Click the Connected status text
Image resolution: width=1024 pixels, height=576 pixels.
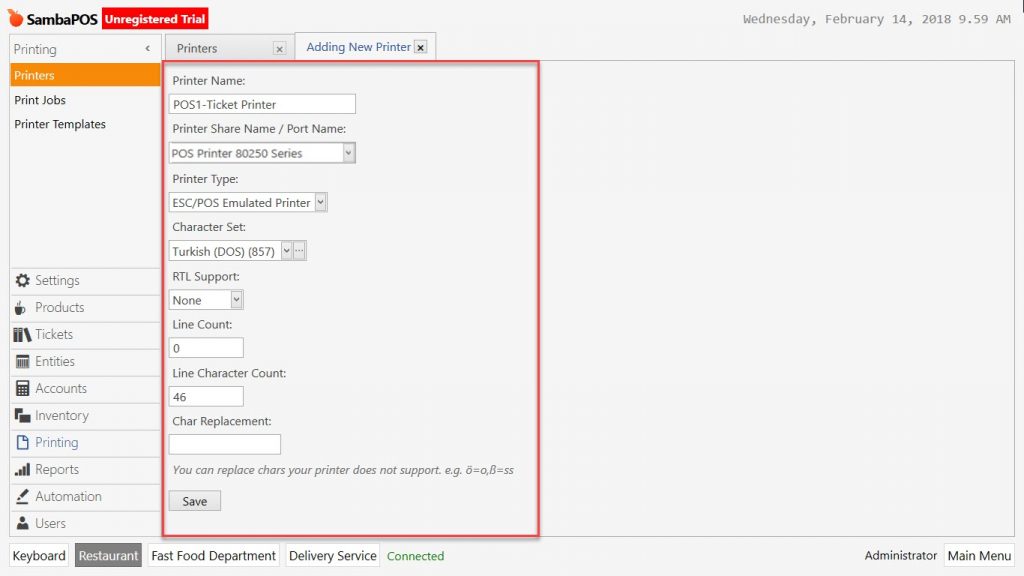click(415, 556)
